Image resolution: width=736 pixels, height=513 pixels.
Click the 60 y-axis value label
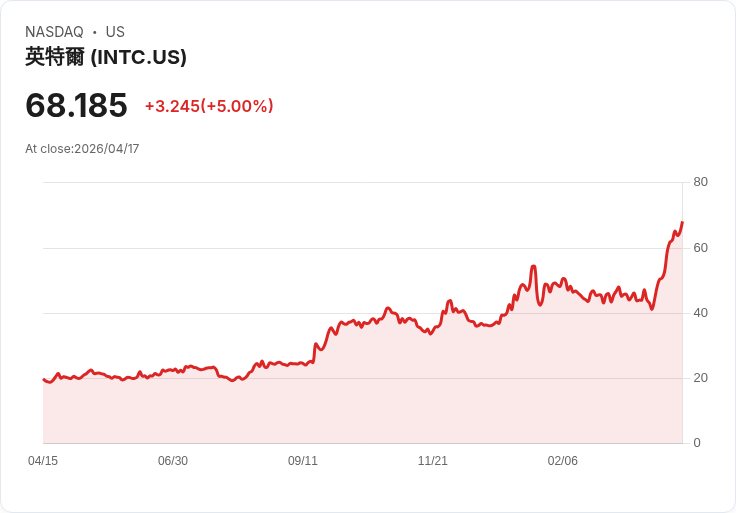[x=701, y=247]
